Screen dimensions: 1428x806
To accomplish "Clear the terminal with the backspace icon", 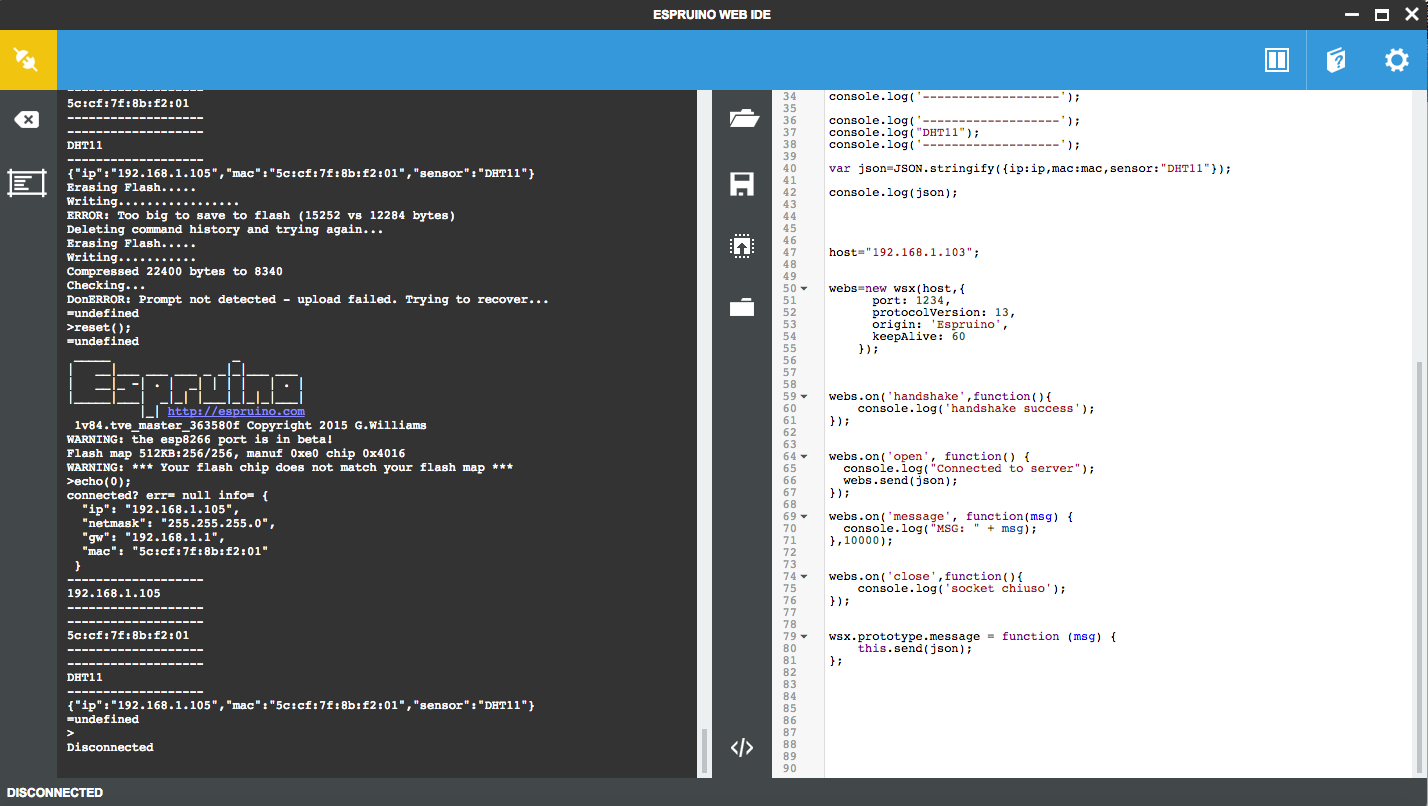I will pyautogui.click(x=27, y=120).
